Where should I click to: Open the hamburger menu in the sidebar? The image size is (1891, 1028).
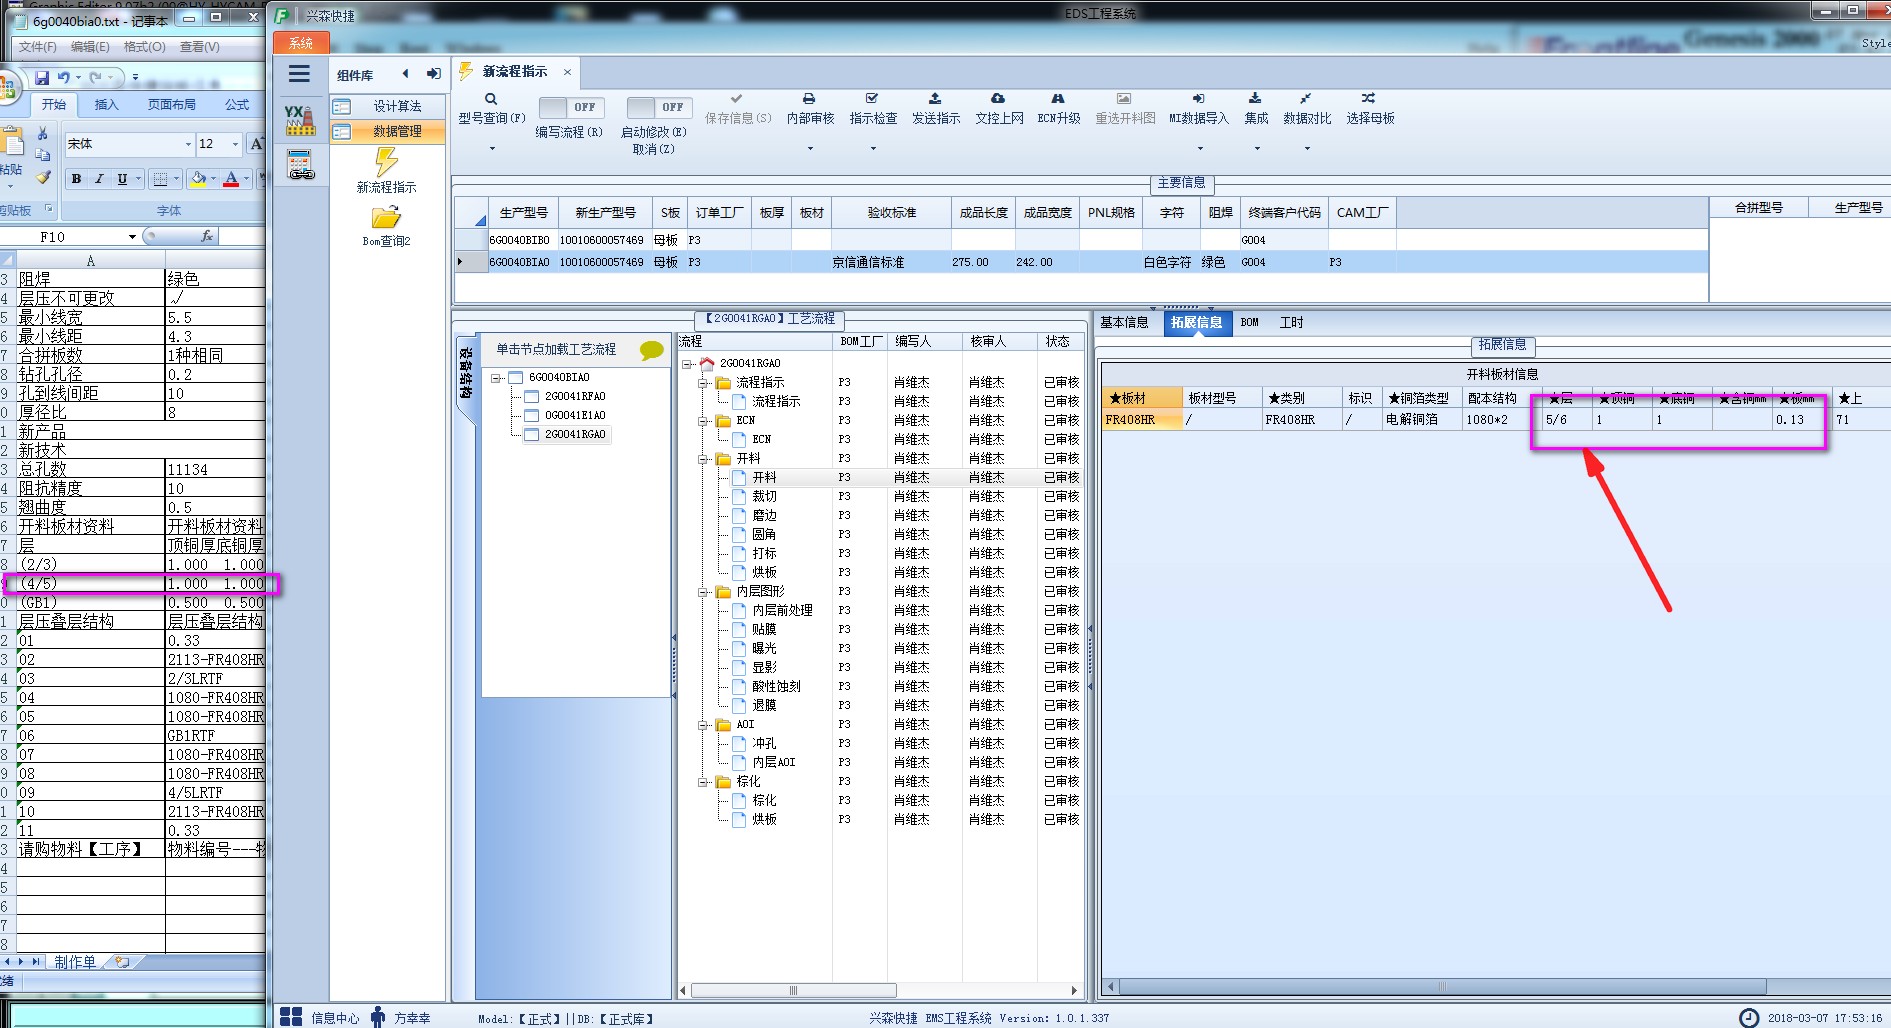tap(299, 74)
